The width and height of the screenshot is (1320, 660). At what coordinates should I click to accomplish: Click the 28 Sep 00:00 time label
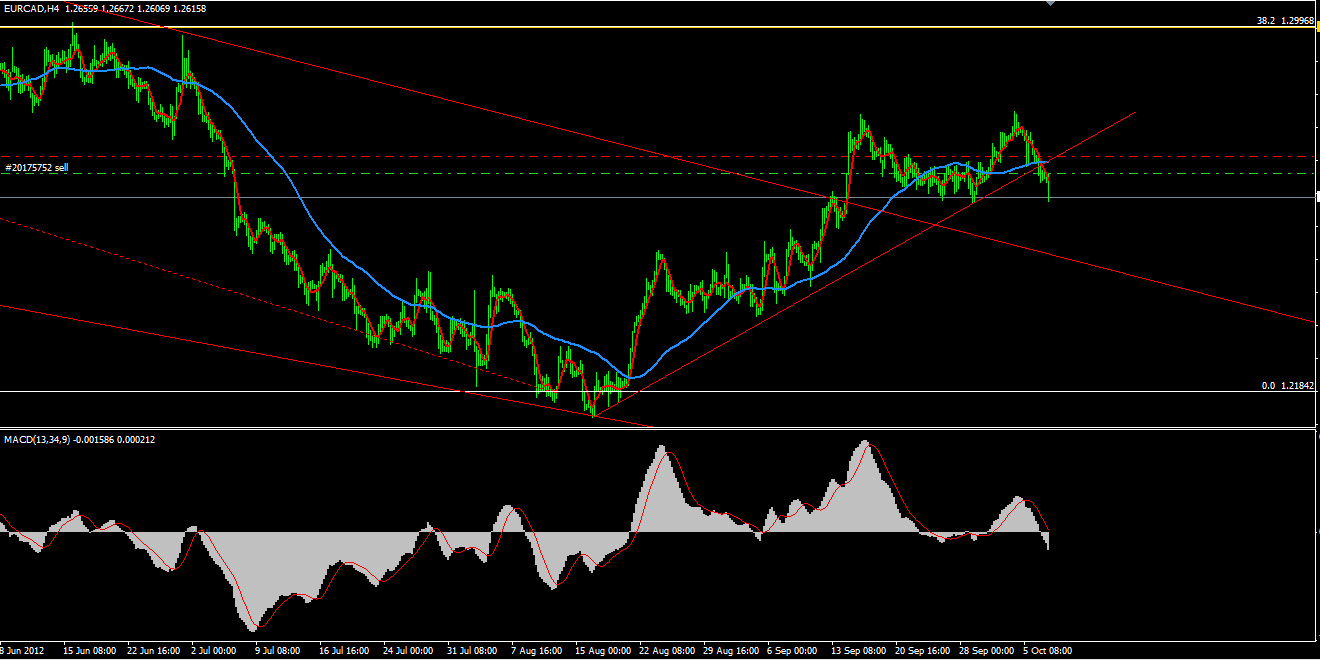986,651
